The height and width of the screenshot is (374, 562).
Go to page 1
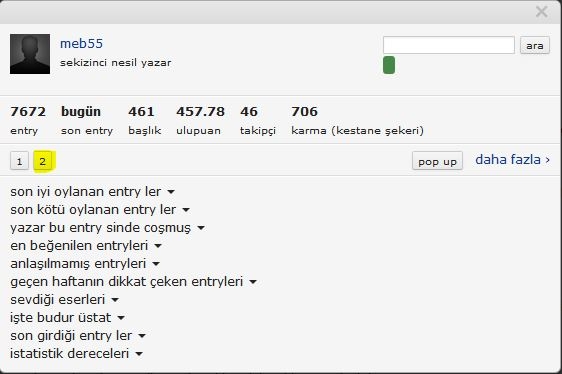coord(19,161)
